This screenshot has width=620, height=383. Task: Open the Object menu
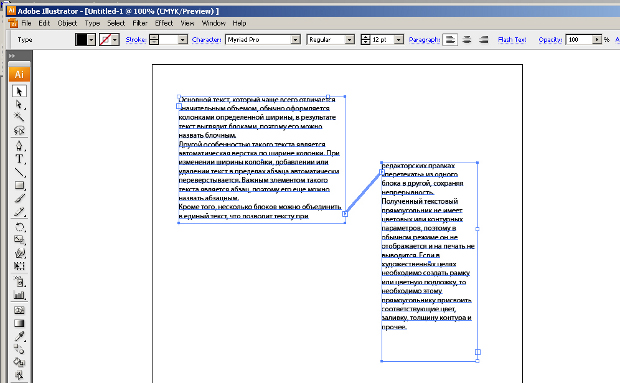pyautogui.click(x=67, y=23)
